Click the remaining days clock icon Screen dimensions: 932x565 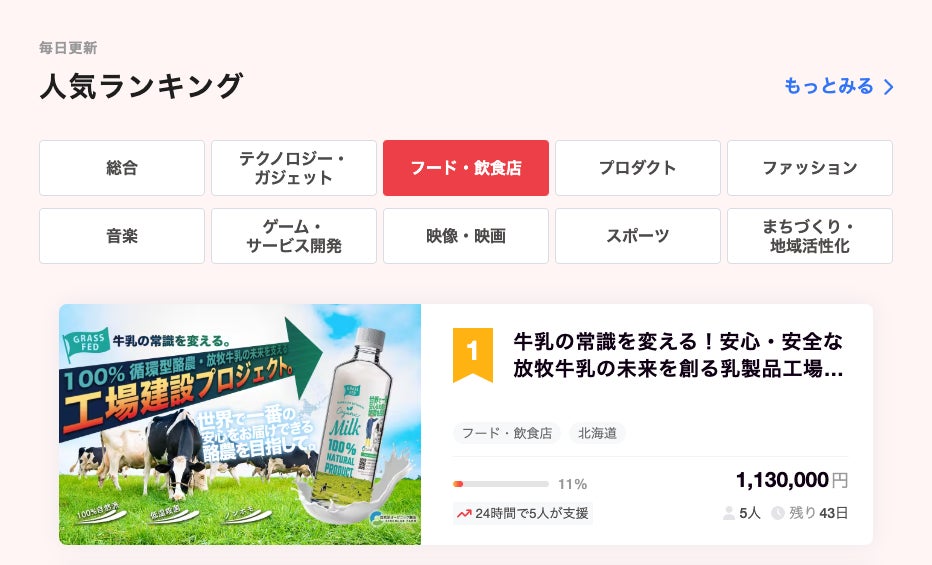[x=777, y=513]
